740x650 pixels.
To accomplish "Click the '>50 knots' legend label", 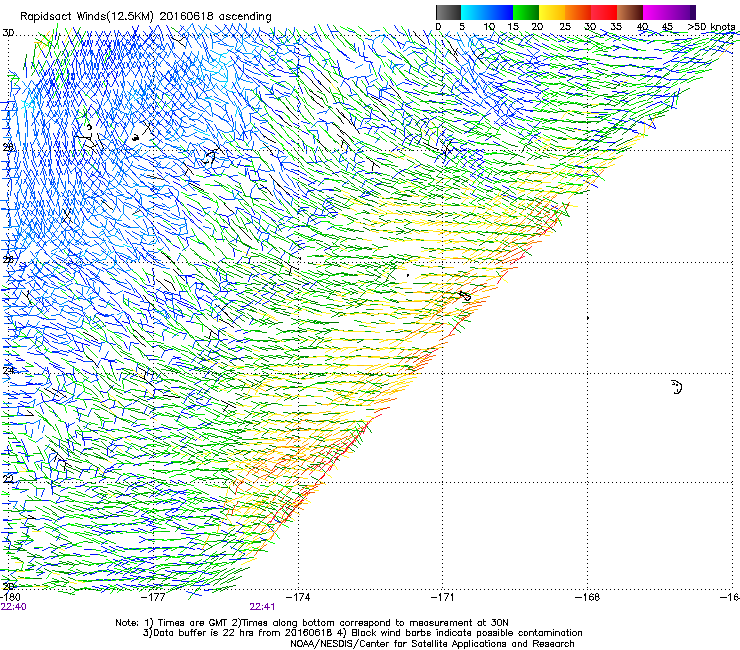I will tap(711, 27).
